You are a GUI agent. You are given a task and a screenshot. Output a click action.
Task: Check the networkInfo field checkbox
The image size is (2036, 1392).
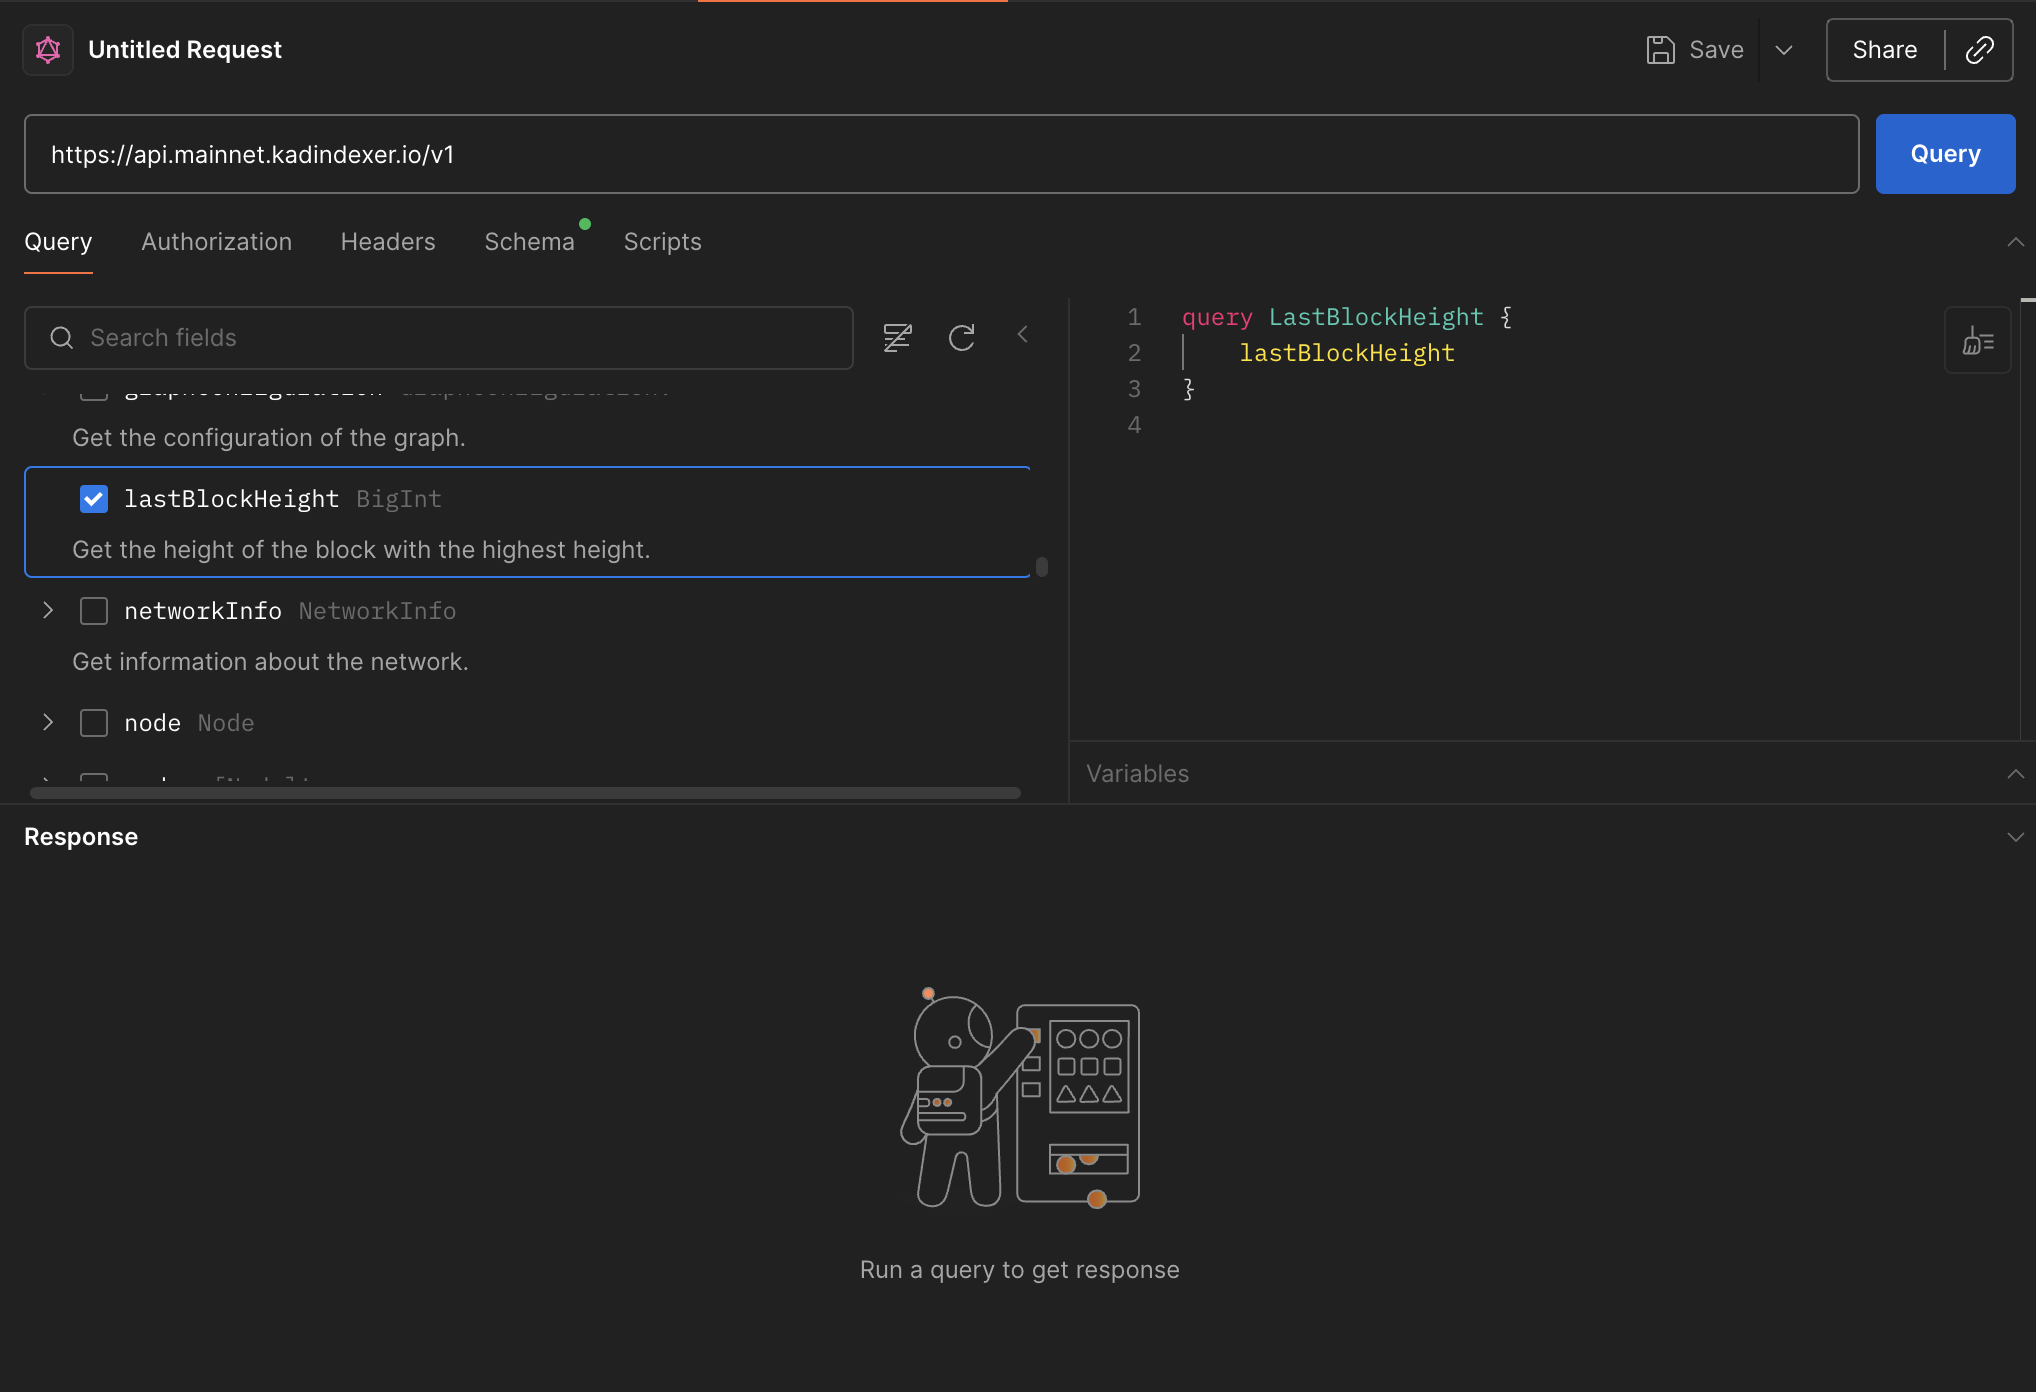(94, 611)
